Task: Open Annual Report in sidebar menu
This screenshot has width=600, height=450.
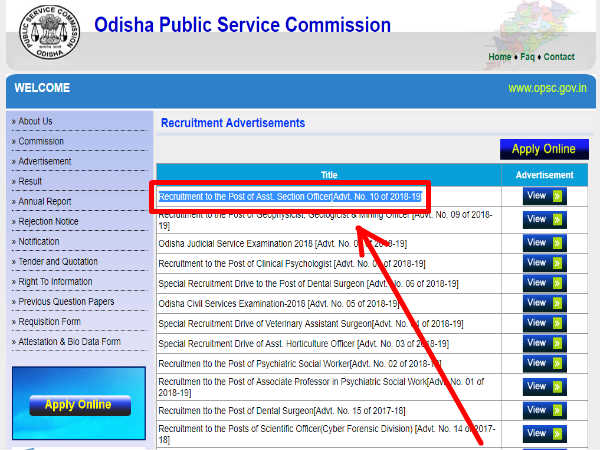Action: [x=45, y=201]
